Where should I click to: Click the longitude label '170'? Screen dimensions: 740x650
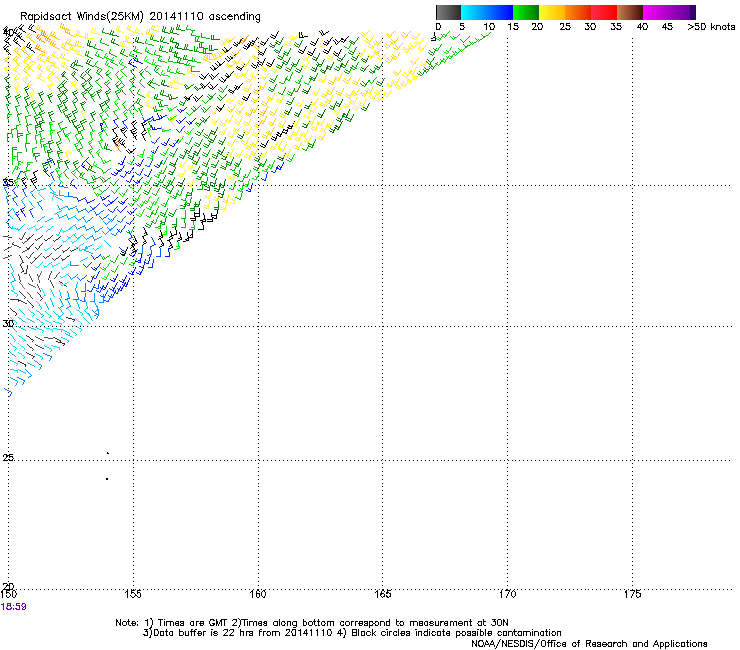click(x=507, y=594)
